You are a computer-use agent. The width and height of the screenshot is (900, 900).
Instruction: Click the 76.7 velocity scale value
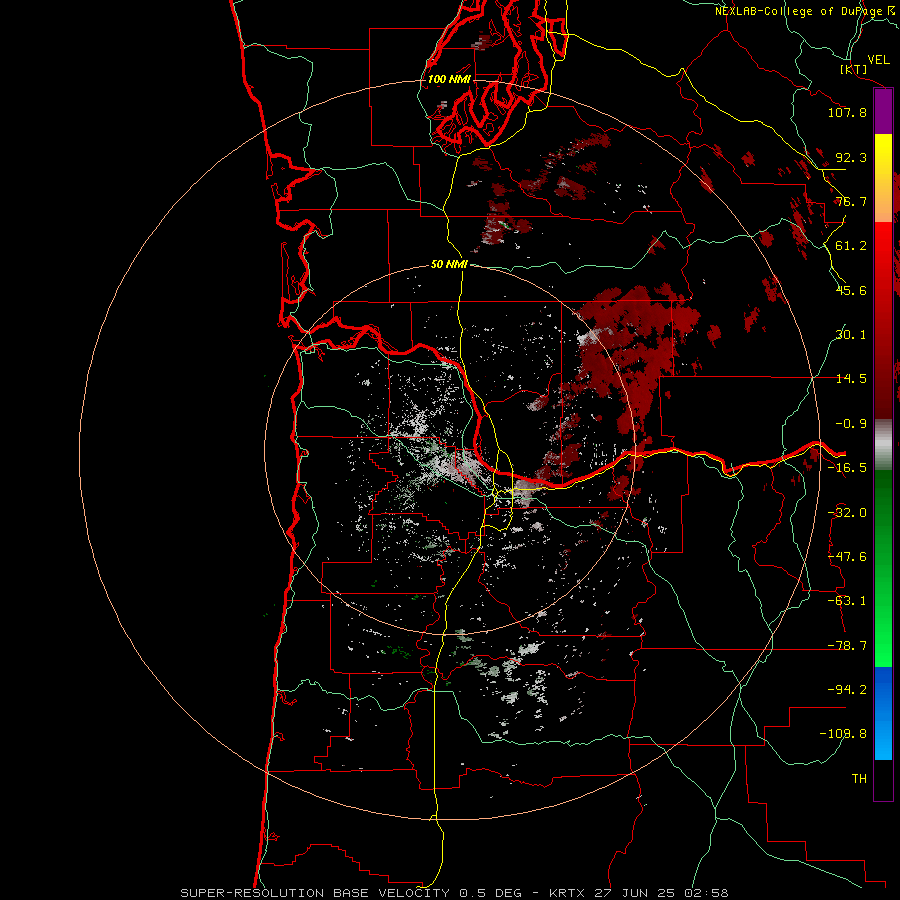(851, 201)
